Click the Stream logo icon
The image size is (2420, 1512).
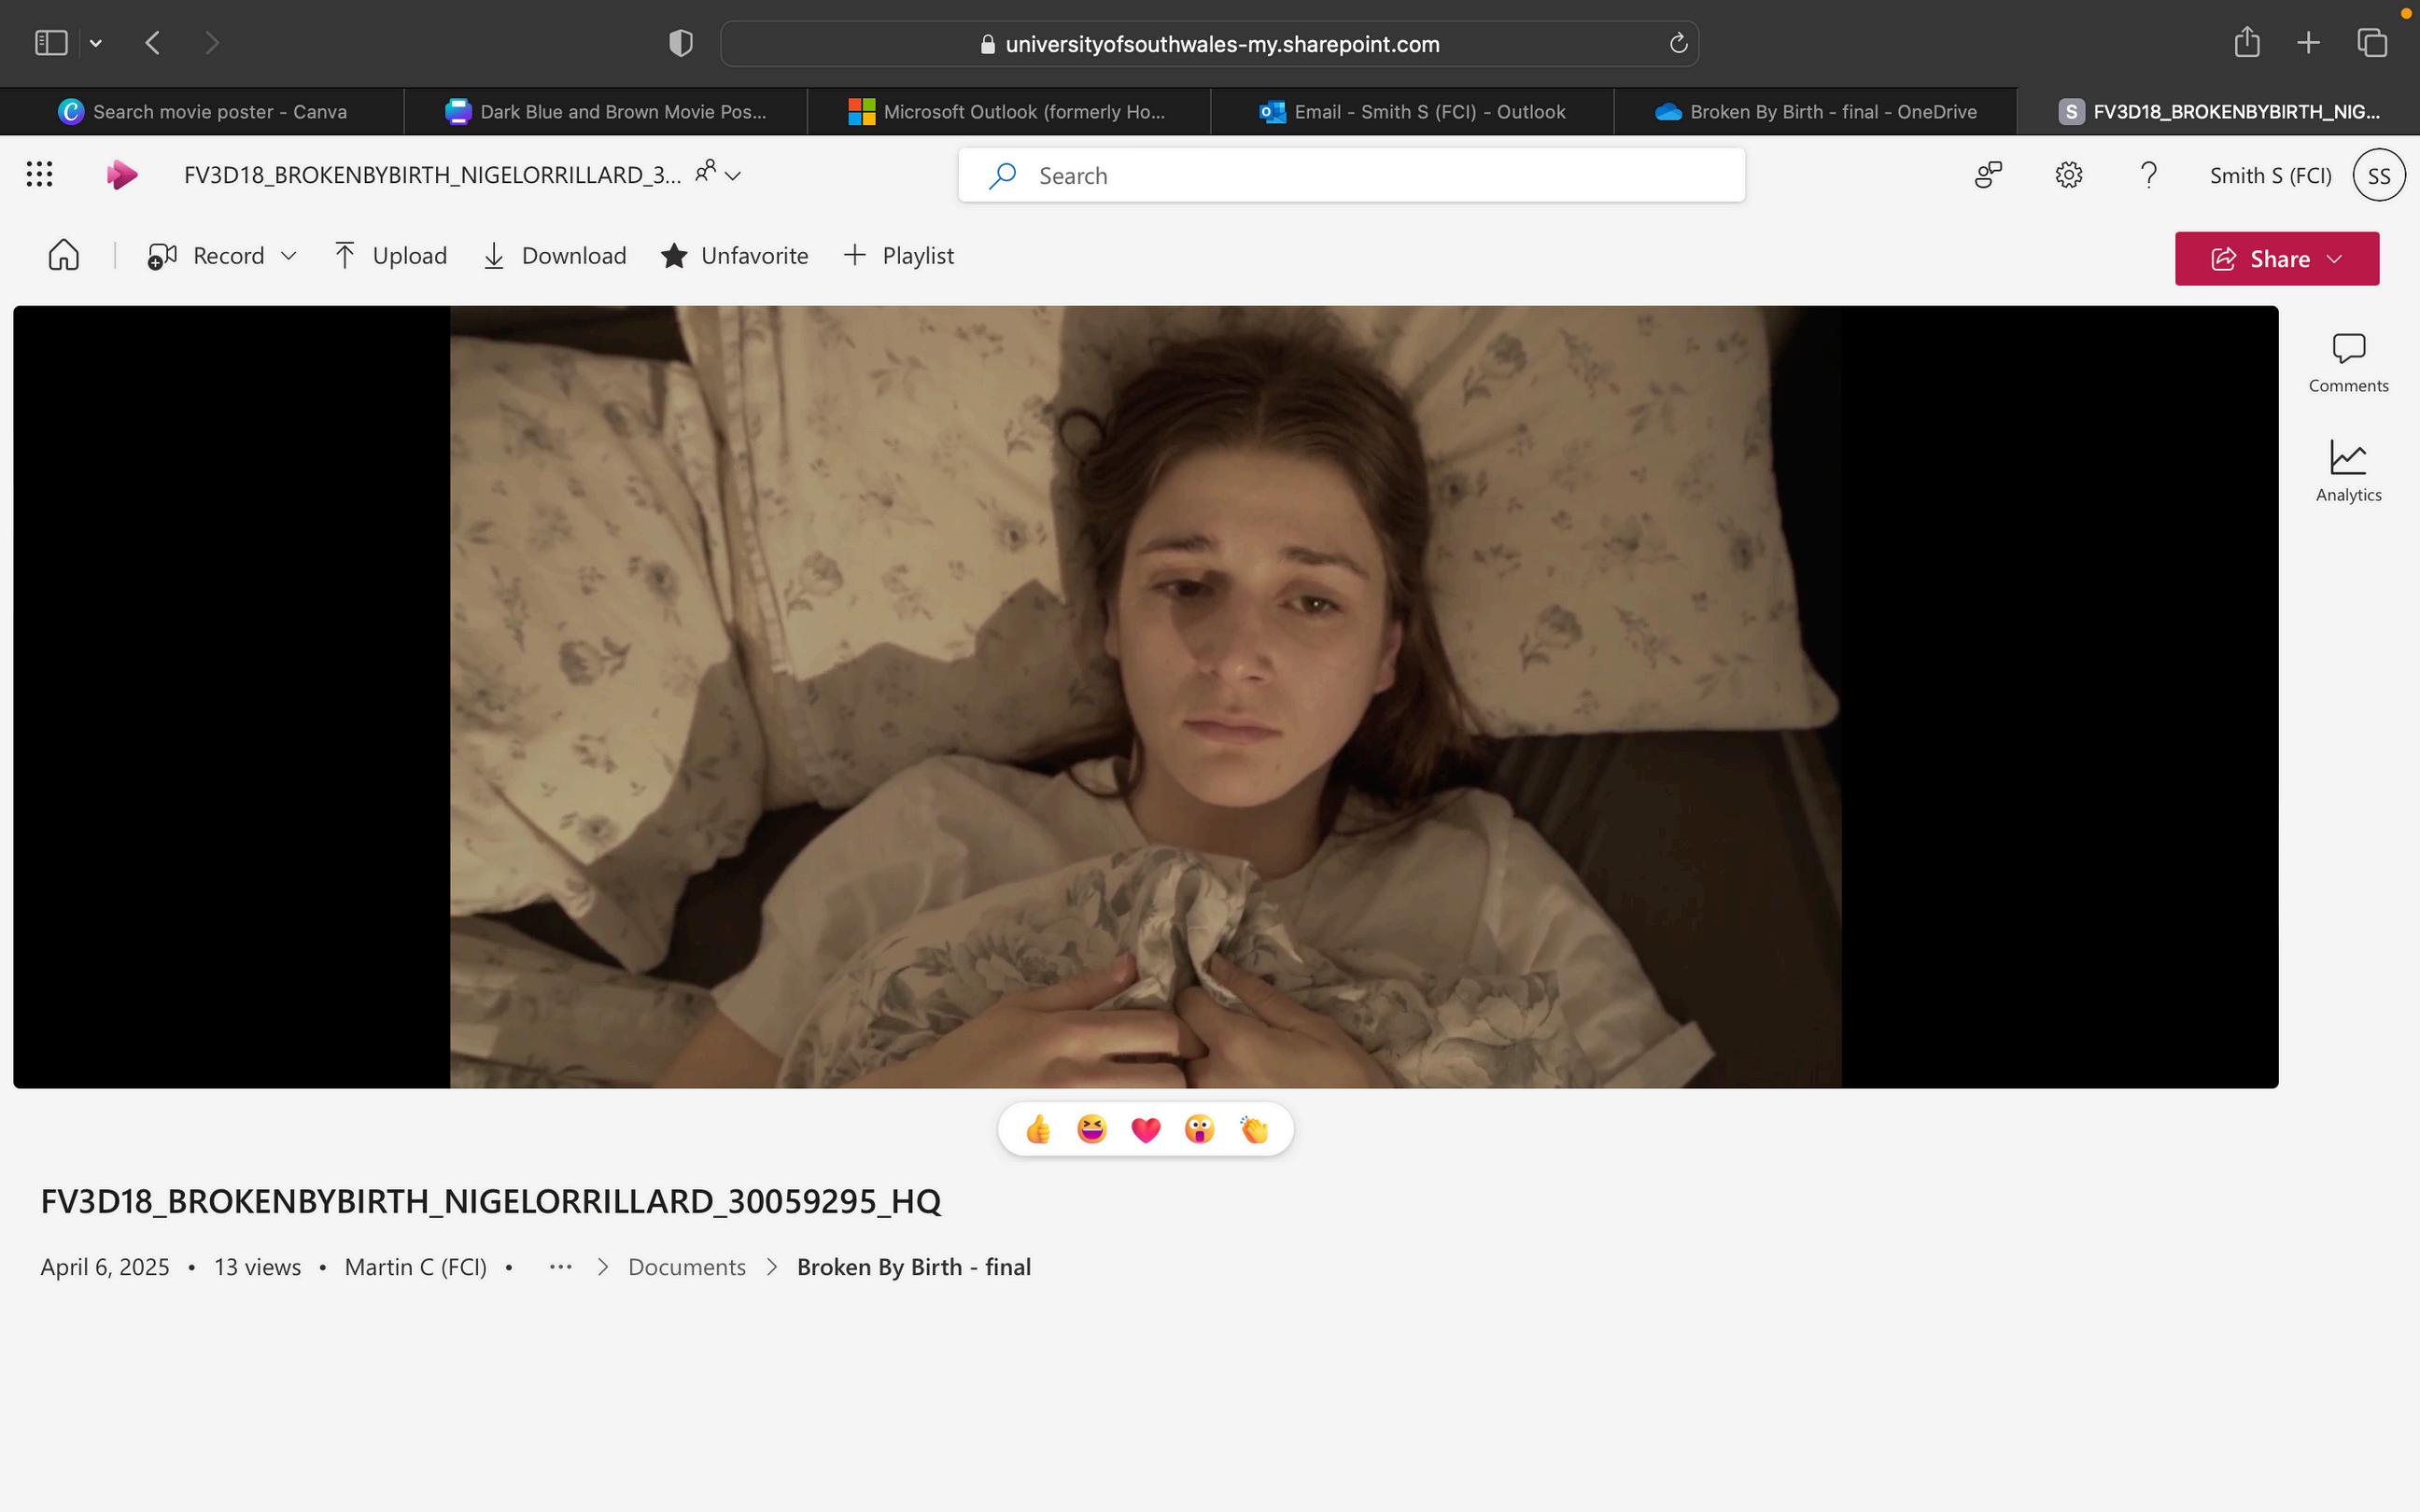[121, 175]
